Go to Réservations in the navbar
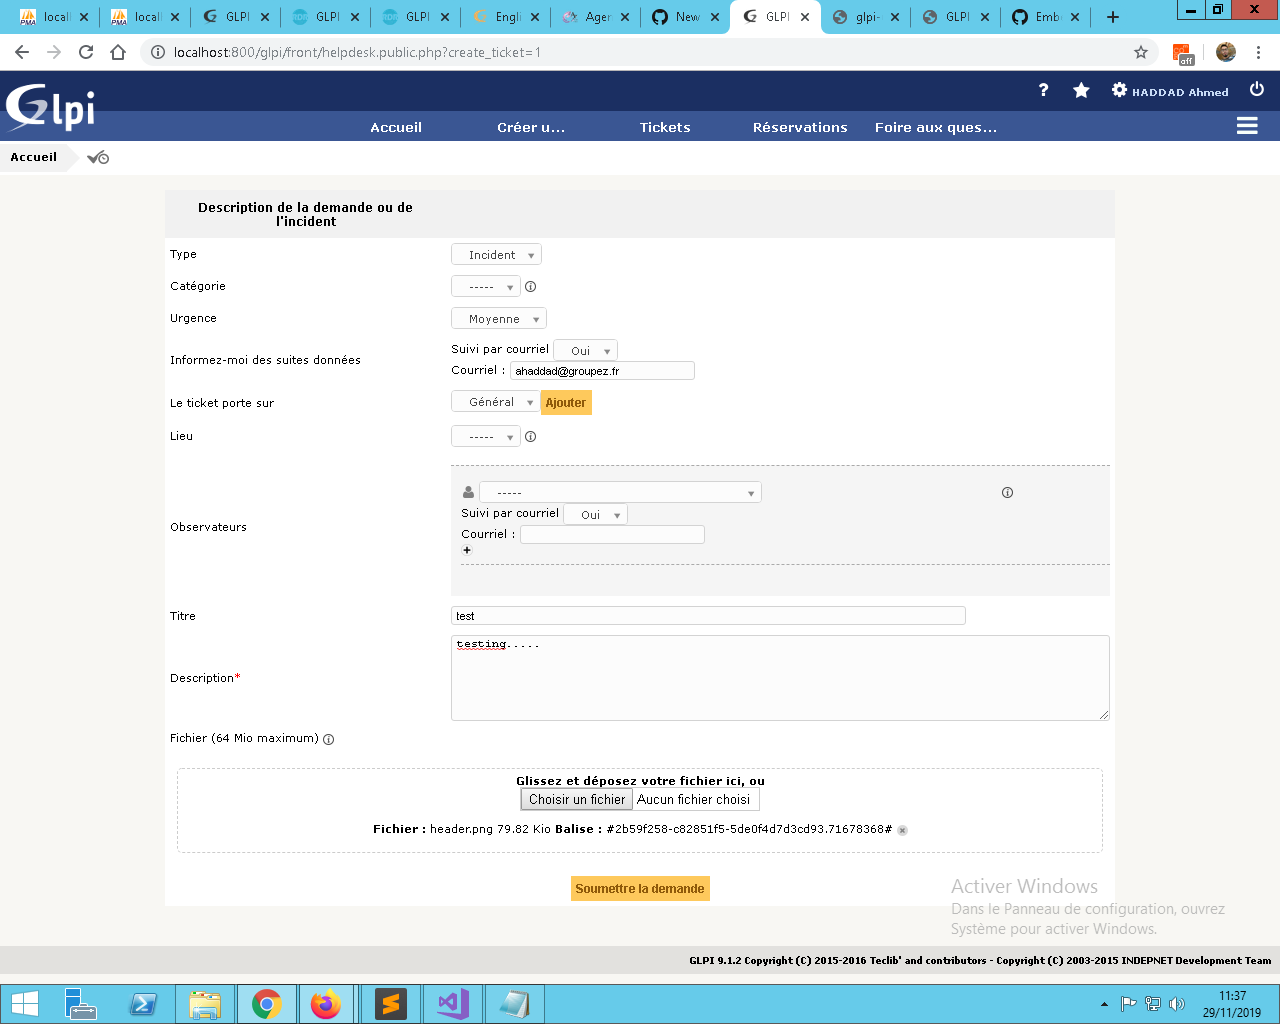Viewport: 1280px width, 1024px height. (x=800, y=127)
